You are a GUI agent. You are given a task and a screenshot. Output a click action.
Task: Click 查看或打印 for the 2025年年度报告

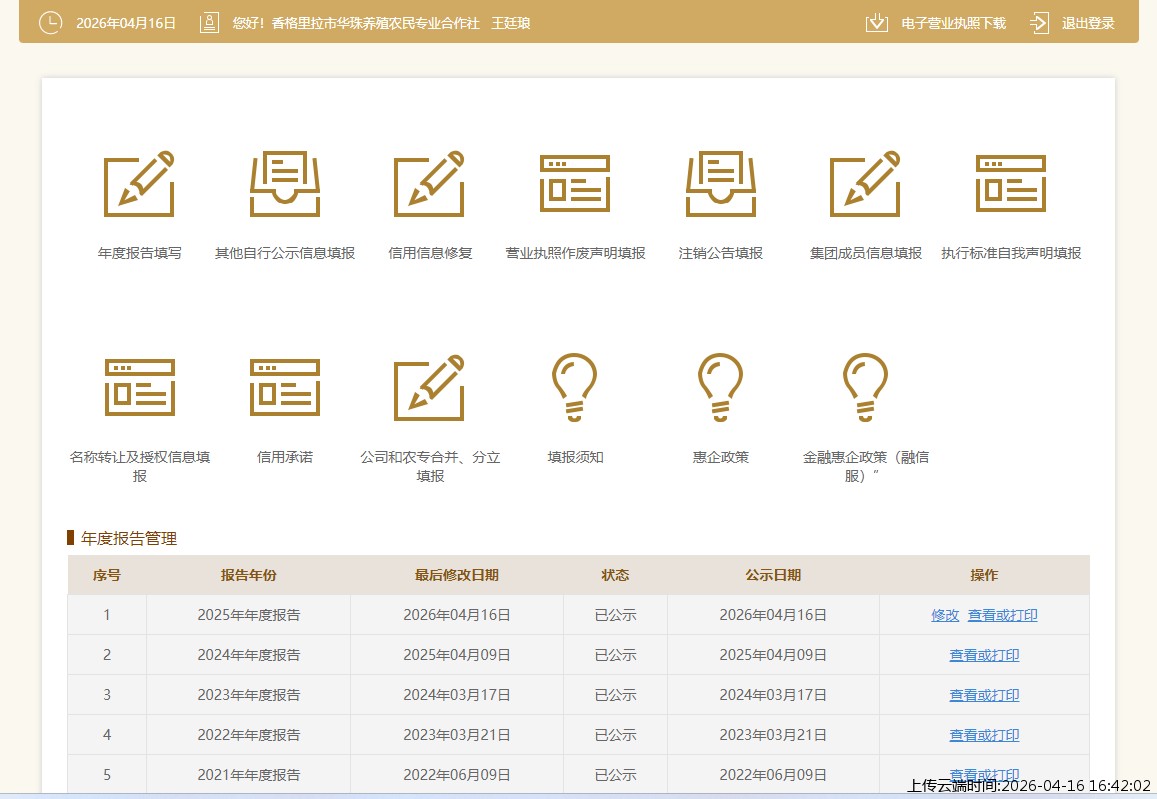click(x=1002, y=615)
